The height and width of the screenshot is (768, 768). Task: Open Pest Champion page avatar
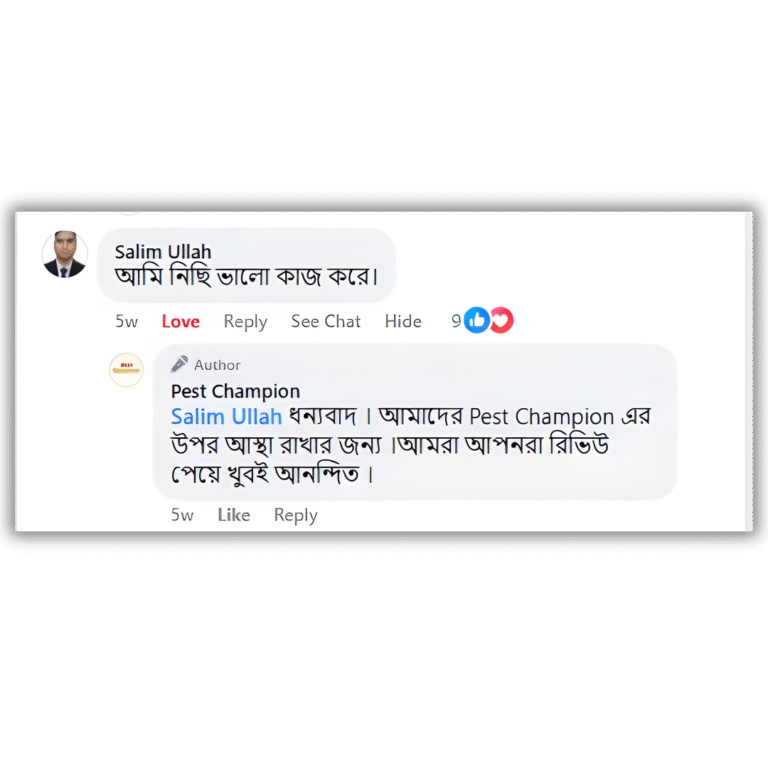126,370
